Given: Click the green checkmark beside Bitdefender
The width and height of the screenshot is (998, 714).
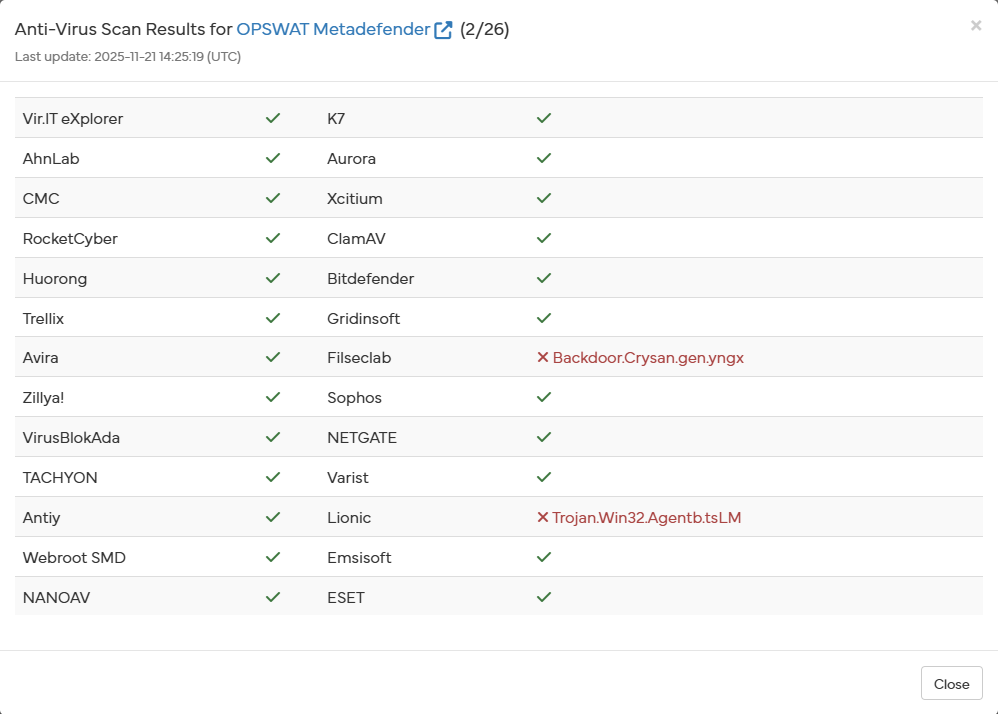Looking at the screenshot, I should [x=544, y=278].
